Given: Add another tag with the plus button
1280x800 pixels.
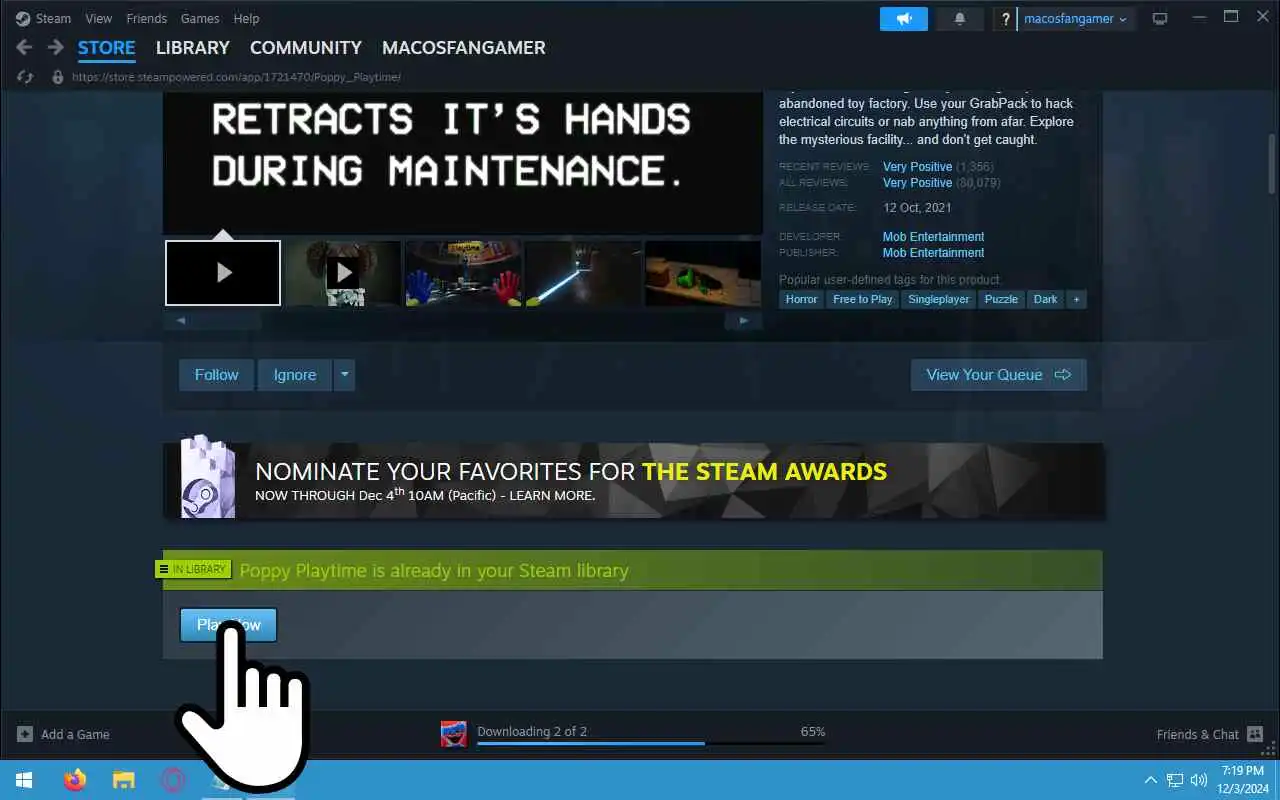Looking at the screenshot, I should pos(1076,299).
